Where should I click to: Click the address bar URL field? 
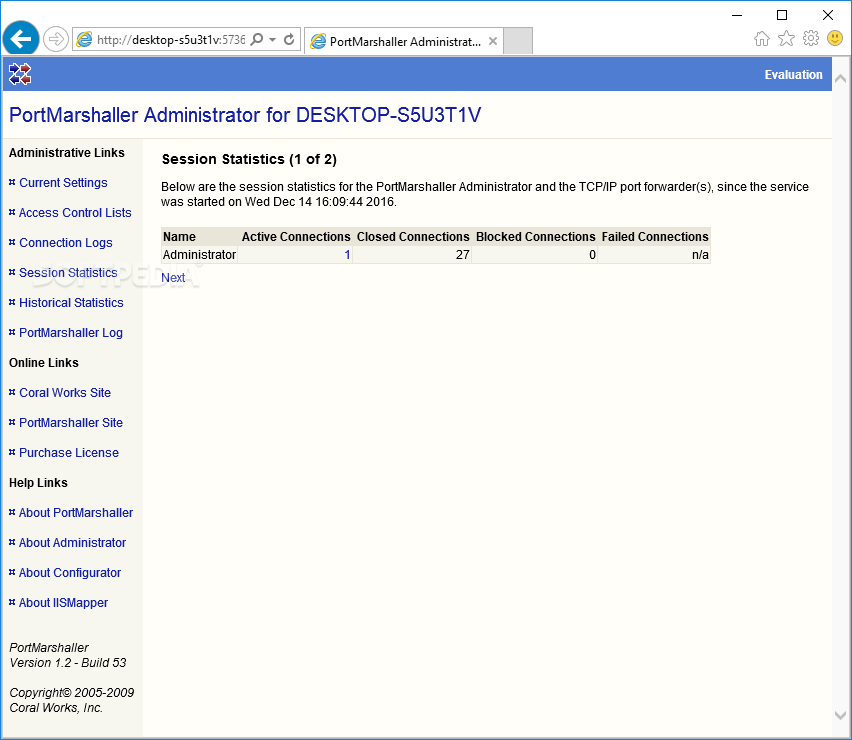pos(171,40)
